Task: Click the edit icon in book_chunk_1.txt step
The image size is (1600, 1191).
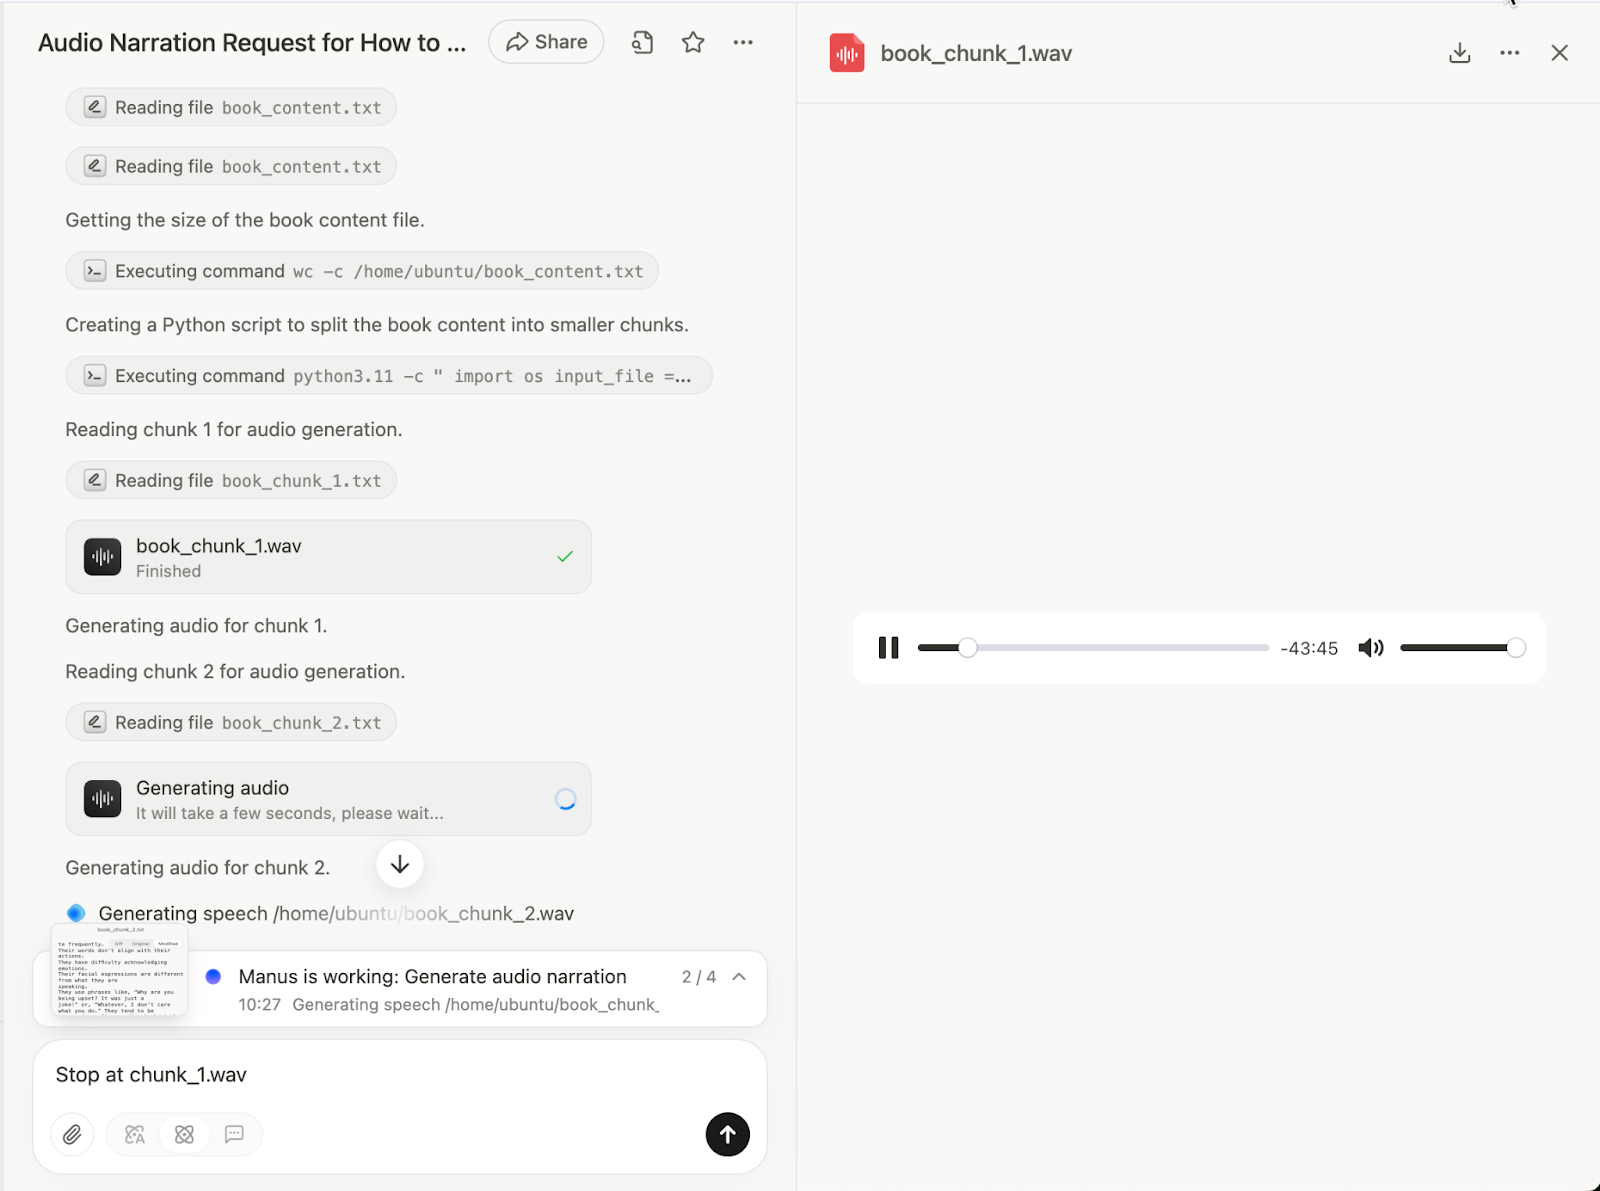Action: point(94,480)
